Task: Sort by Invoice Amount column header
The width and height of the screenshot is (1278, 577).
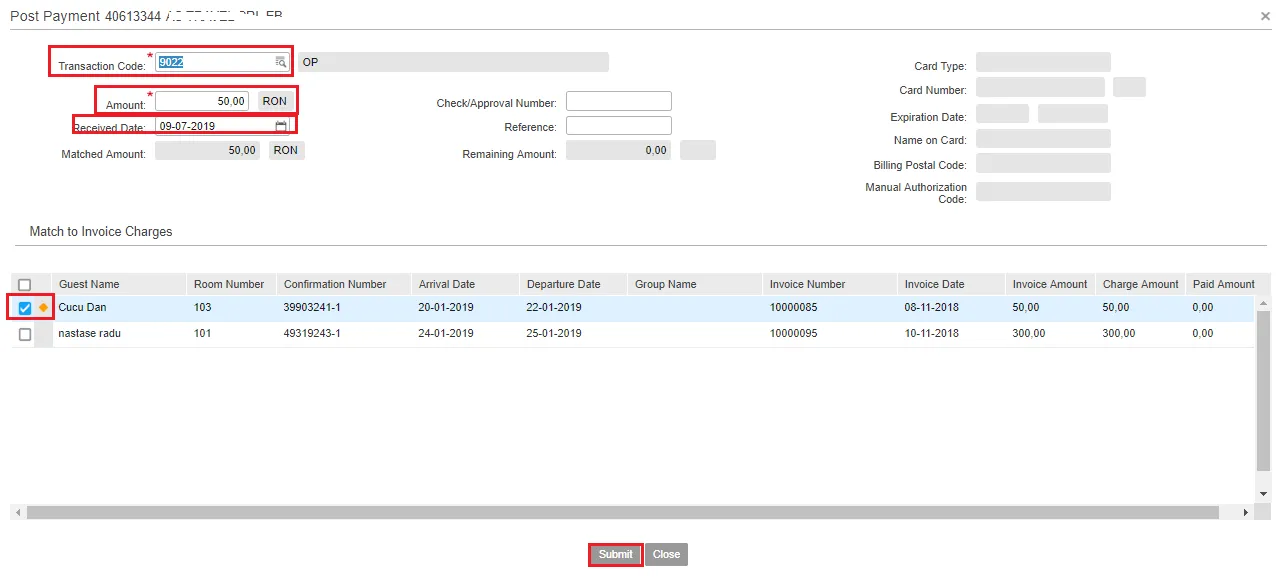Action: coord(1050,284)
